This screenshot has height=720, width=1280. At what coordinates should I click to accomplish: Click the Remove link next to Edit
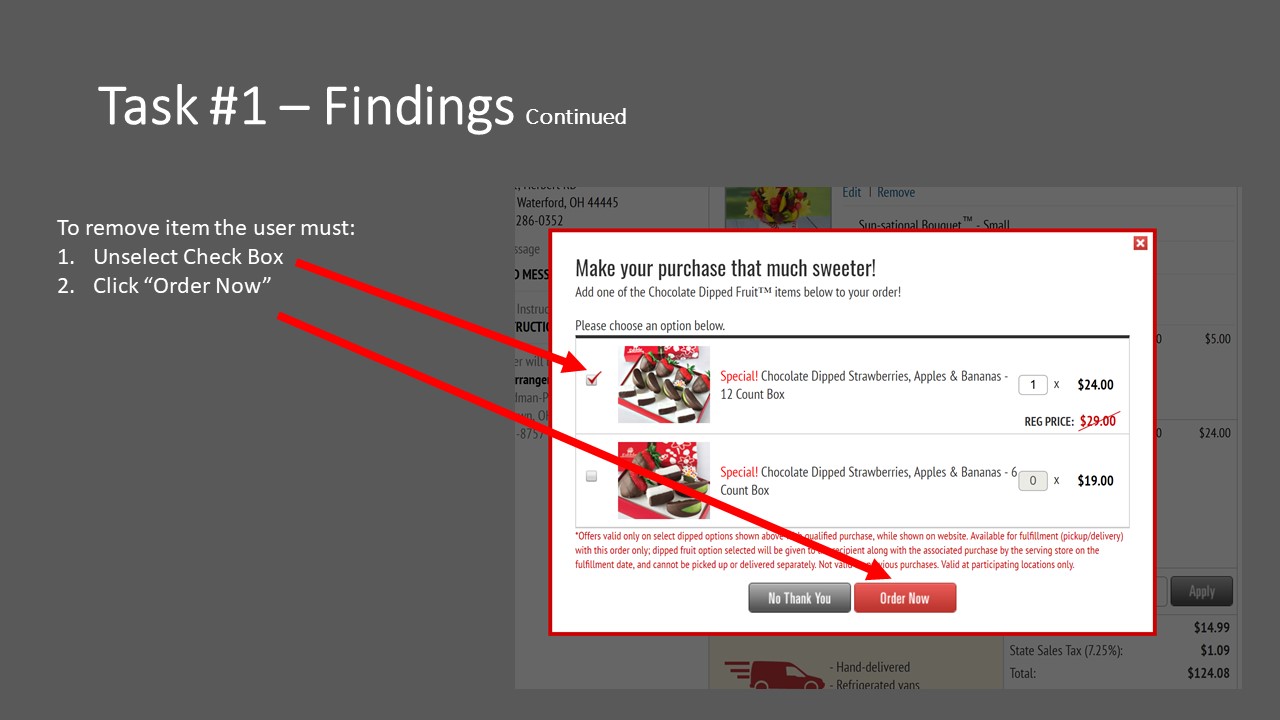[896, 192]
